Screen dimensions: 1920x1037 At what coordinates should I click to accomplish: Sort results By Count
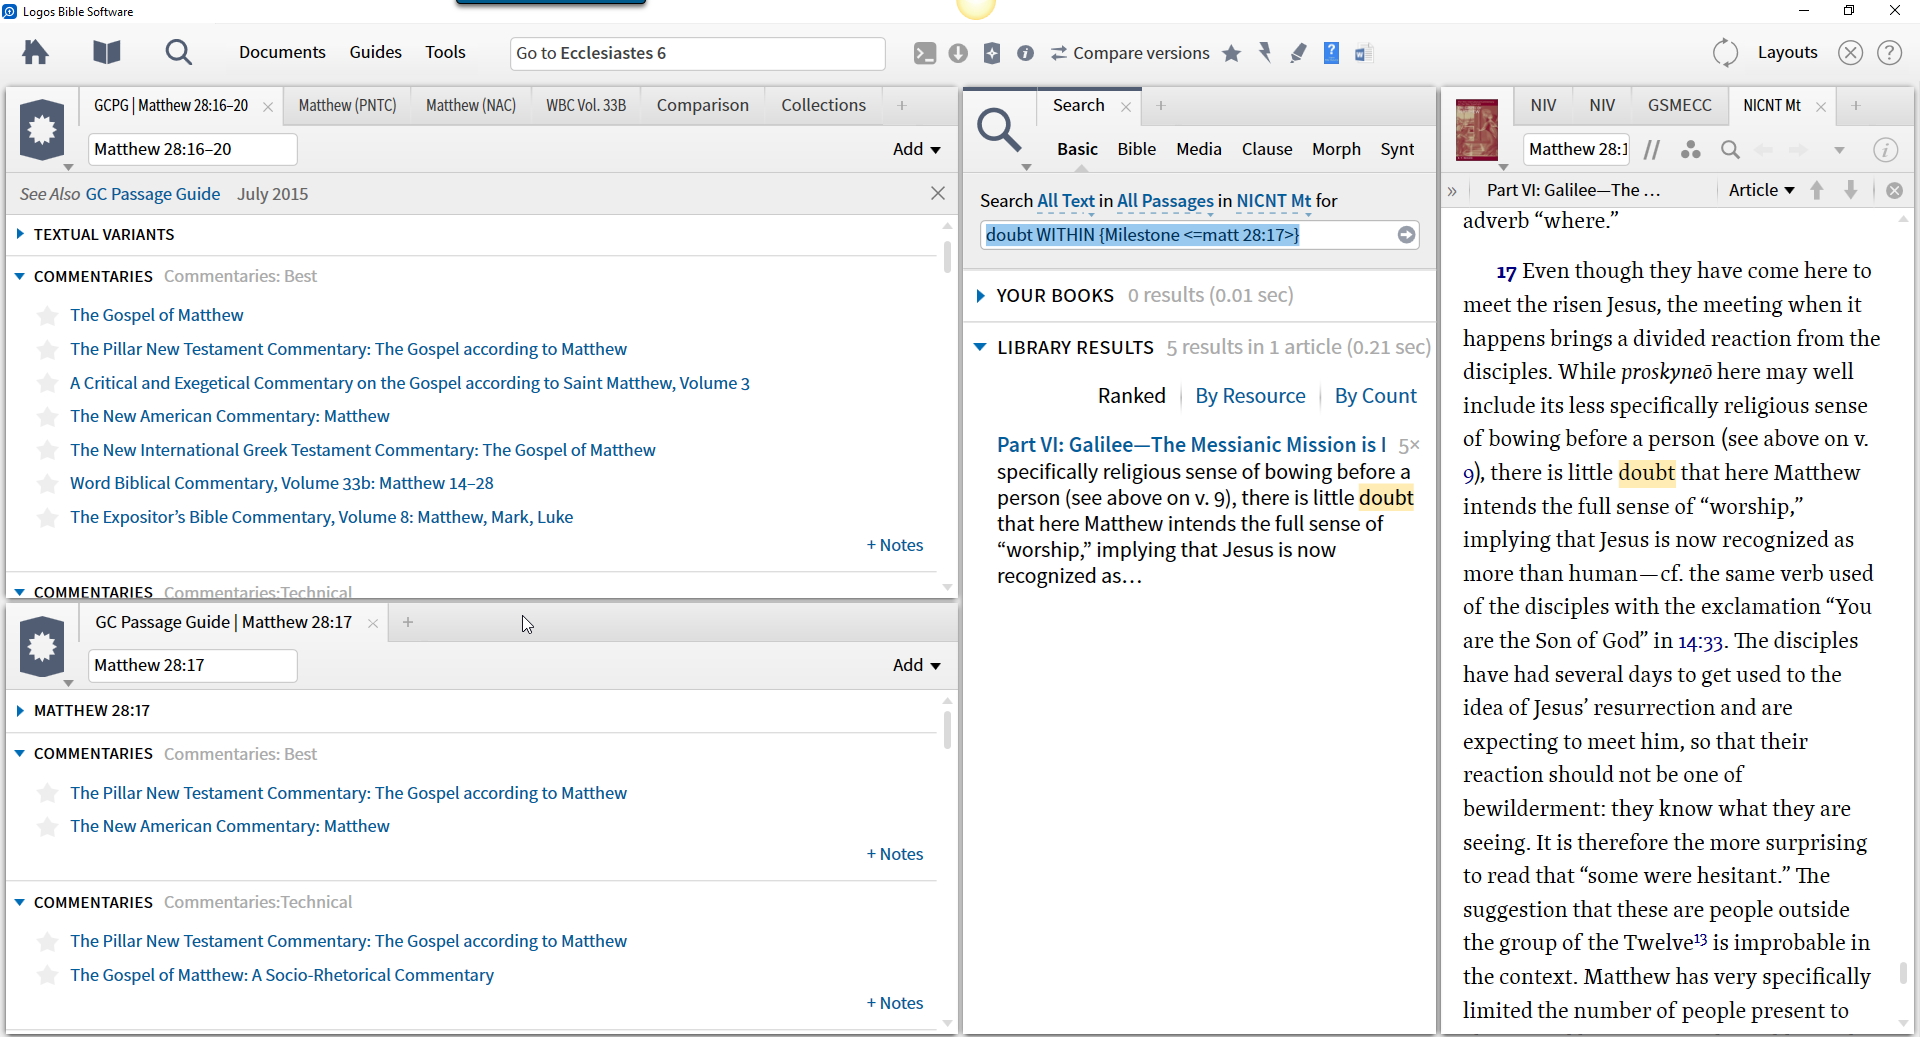coord(1375,396)
